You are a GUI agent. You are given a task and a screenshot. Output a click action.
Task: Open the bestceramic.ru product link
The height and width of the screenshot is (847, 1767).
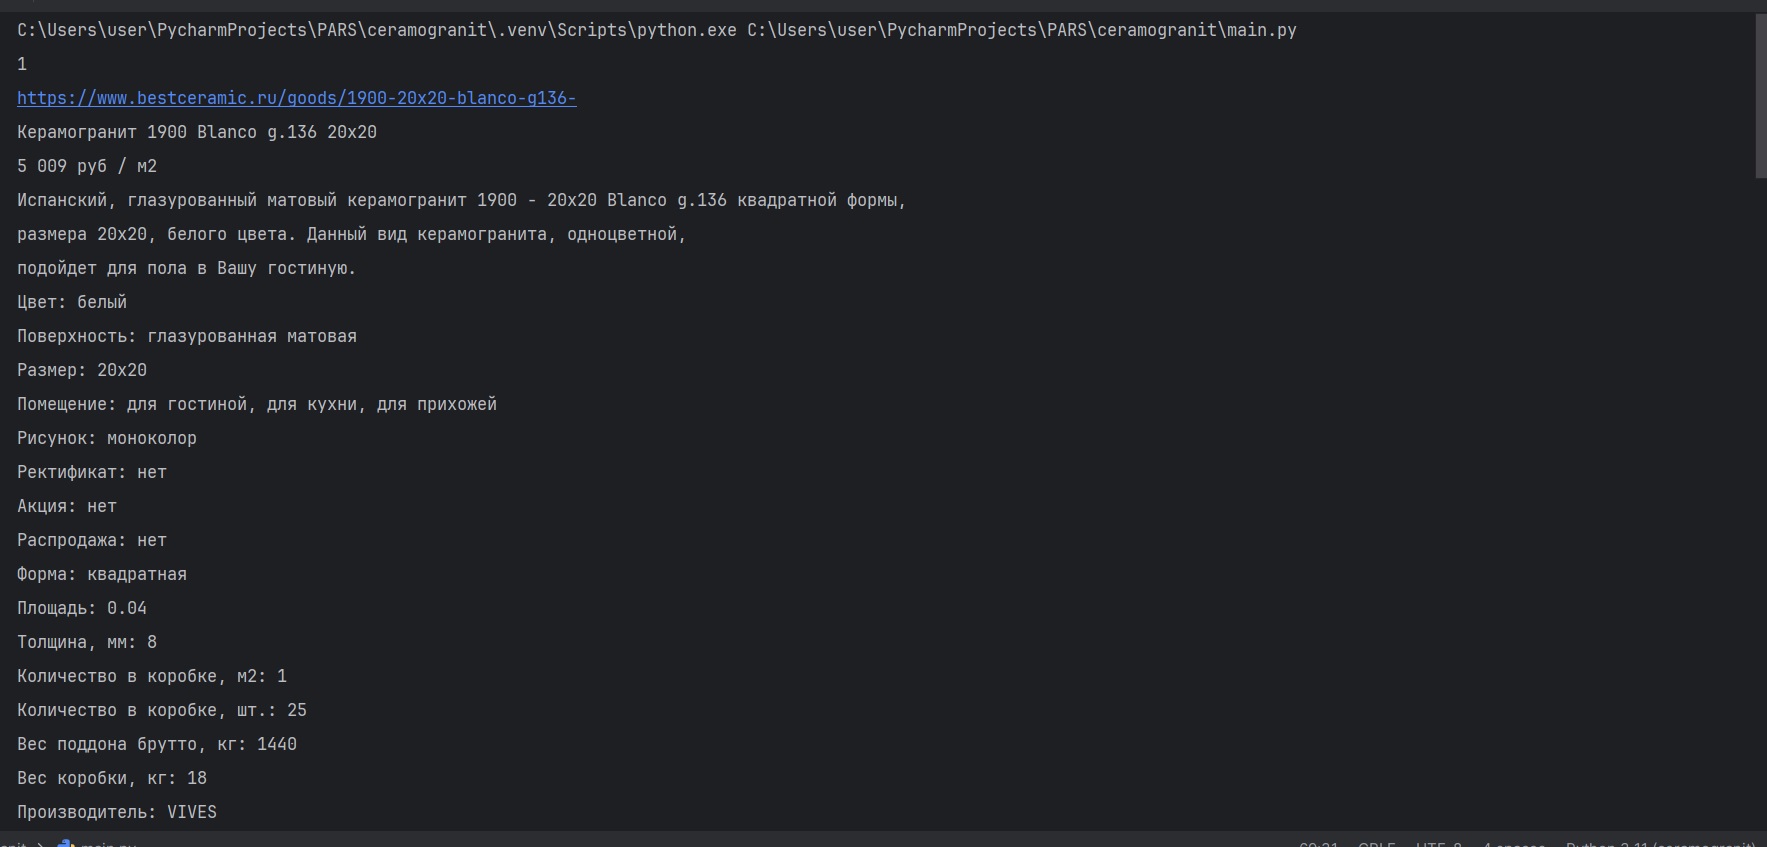(296, 98)
